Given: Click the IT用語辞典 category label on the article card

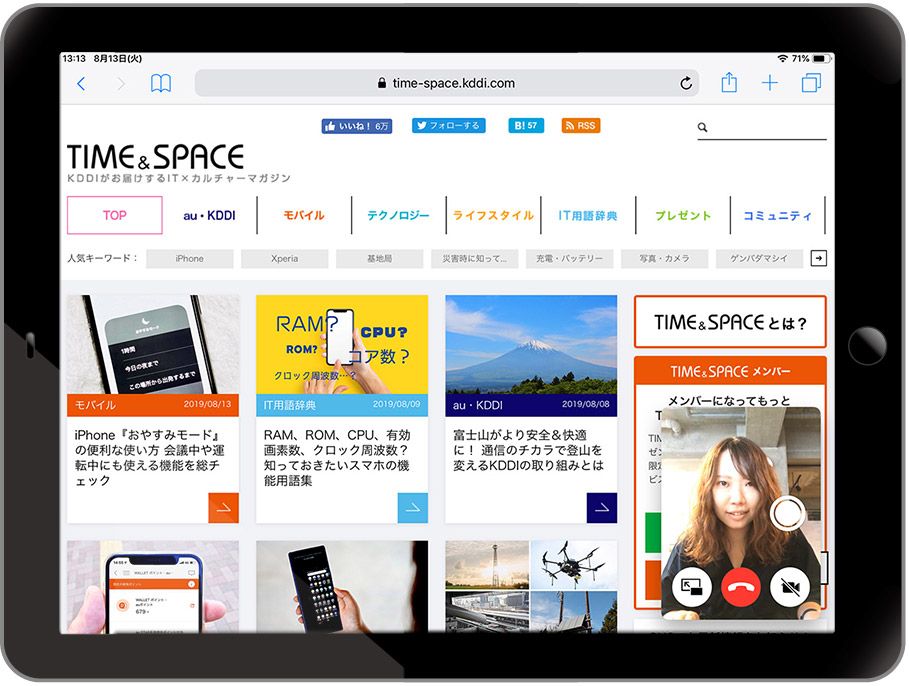Looking at the screenshot, I should (x=290, y=405).
